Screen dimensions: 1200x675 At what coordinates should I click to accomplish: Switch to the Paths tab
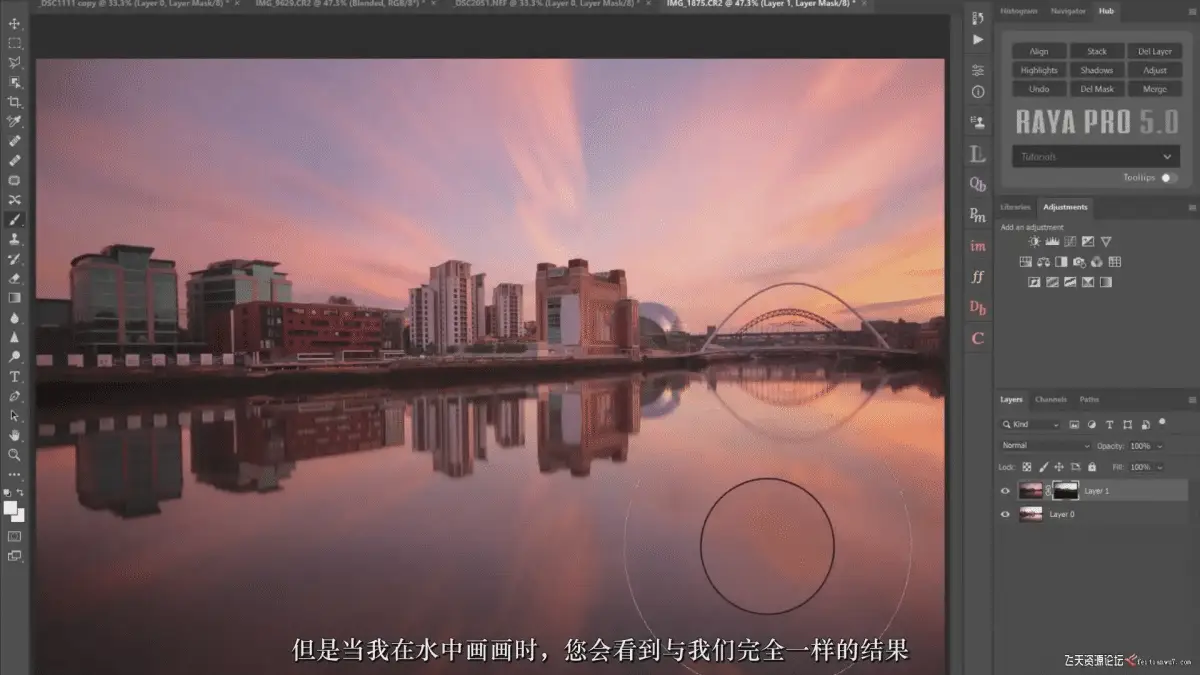[x=1089, y=400]
